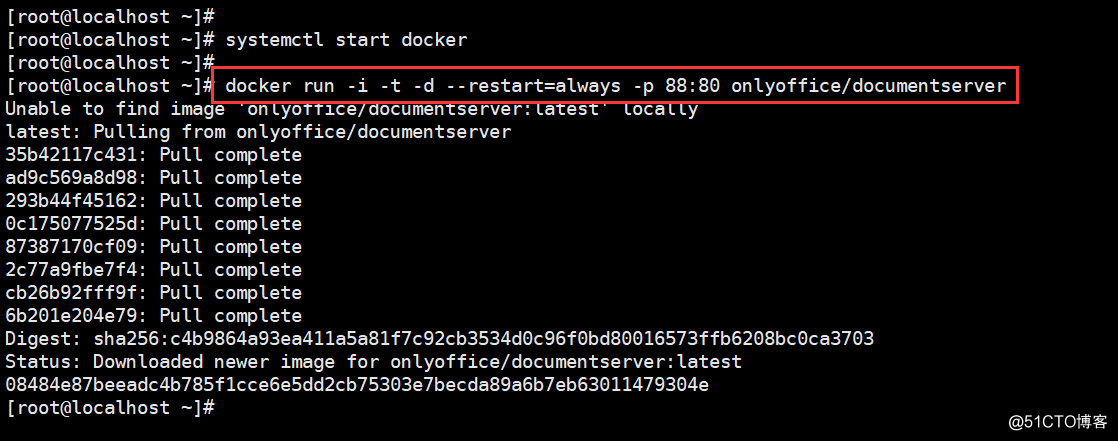Click layer 293b44f45162 pull complete line
Screen dimensions: 1118x441
153,201
